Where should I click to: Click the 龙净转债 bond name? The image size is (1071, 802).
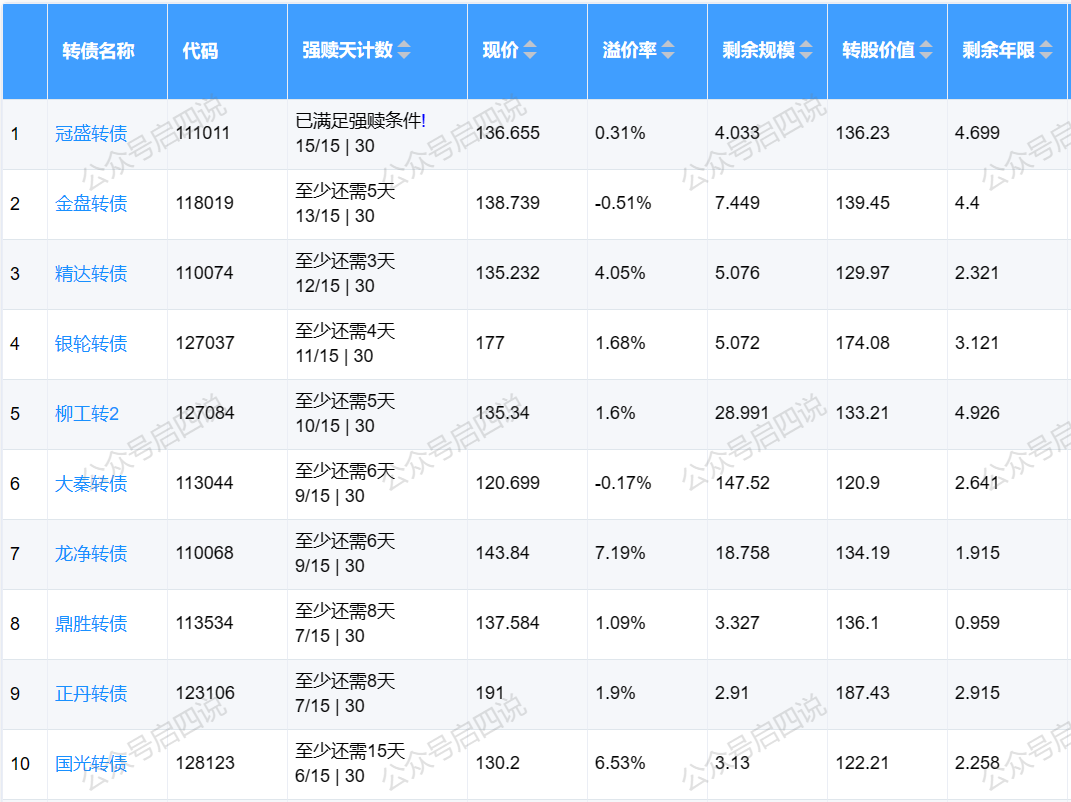(x=91, y=553)
